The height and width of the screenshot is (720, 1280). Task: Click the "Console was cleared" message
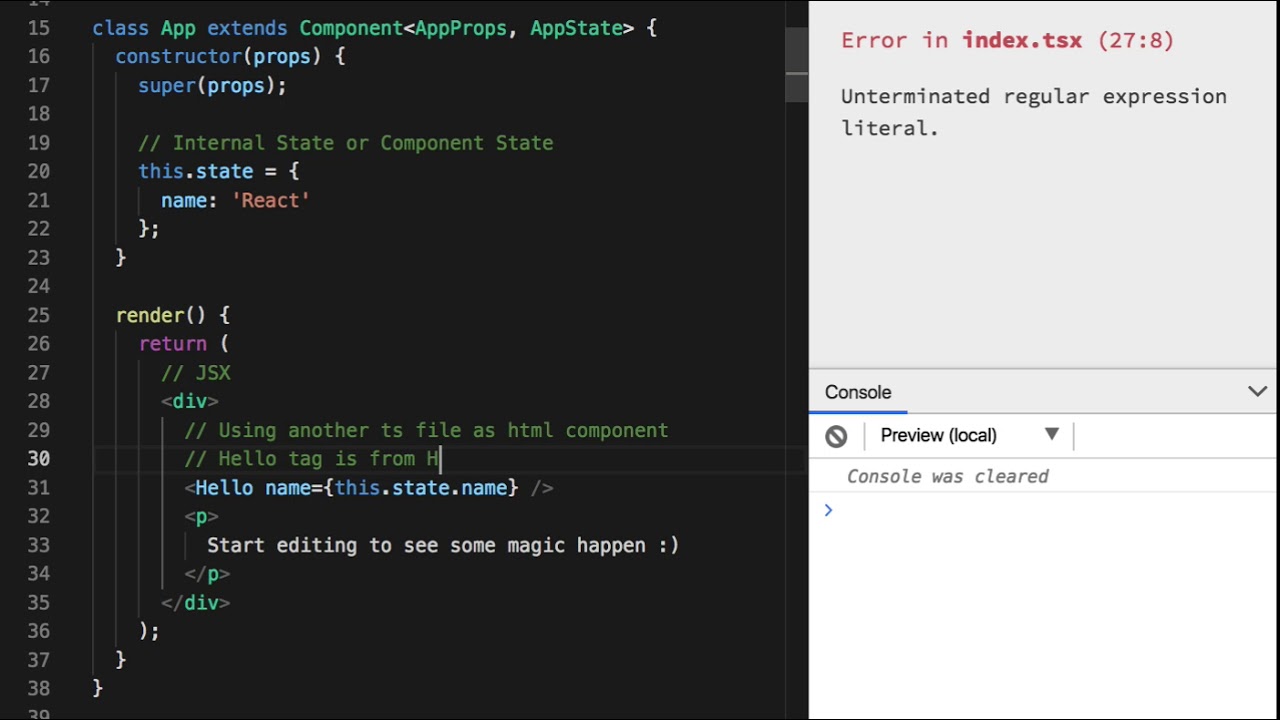click(947, 476)
